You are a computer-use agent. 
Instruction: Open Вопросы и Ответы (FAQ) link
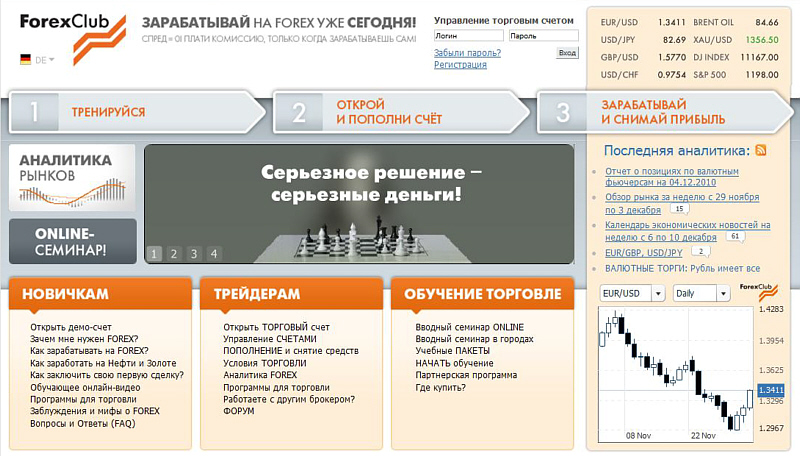pyautogui.click(x=83, y=423)
